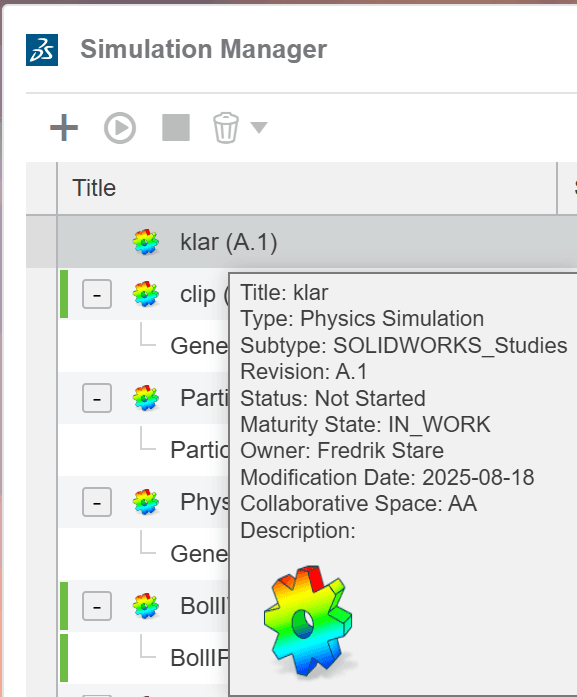The image size is (577, 697).
Task: Collapse the clip simulation row
Action: point(97,294)
